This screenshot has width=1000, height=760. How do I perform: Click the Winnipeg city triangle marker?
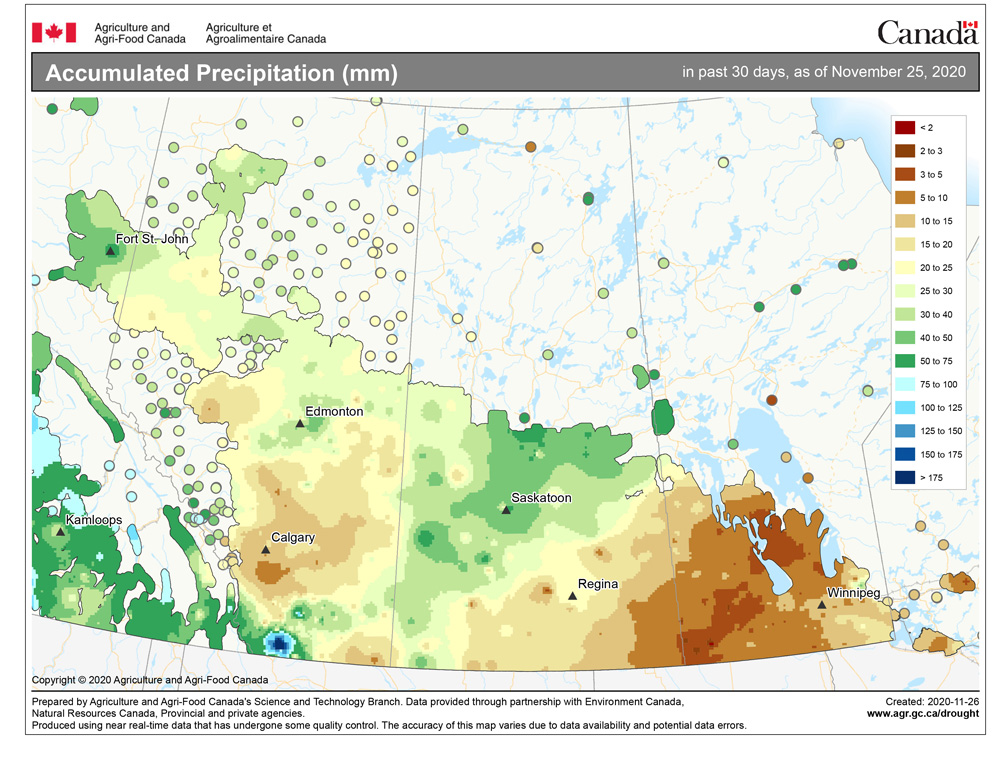tap(822, 604)
